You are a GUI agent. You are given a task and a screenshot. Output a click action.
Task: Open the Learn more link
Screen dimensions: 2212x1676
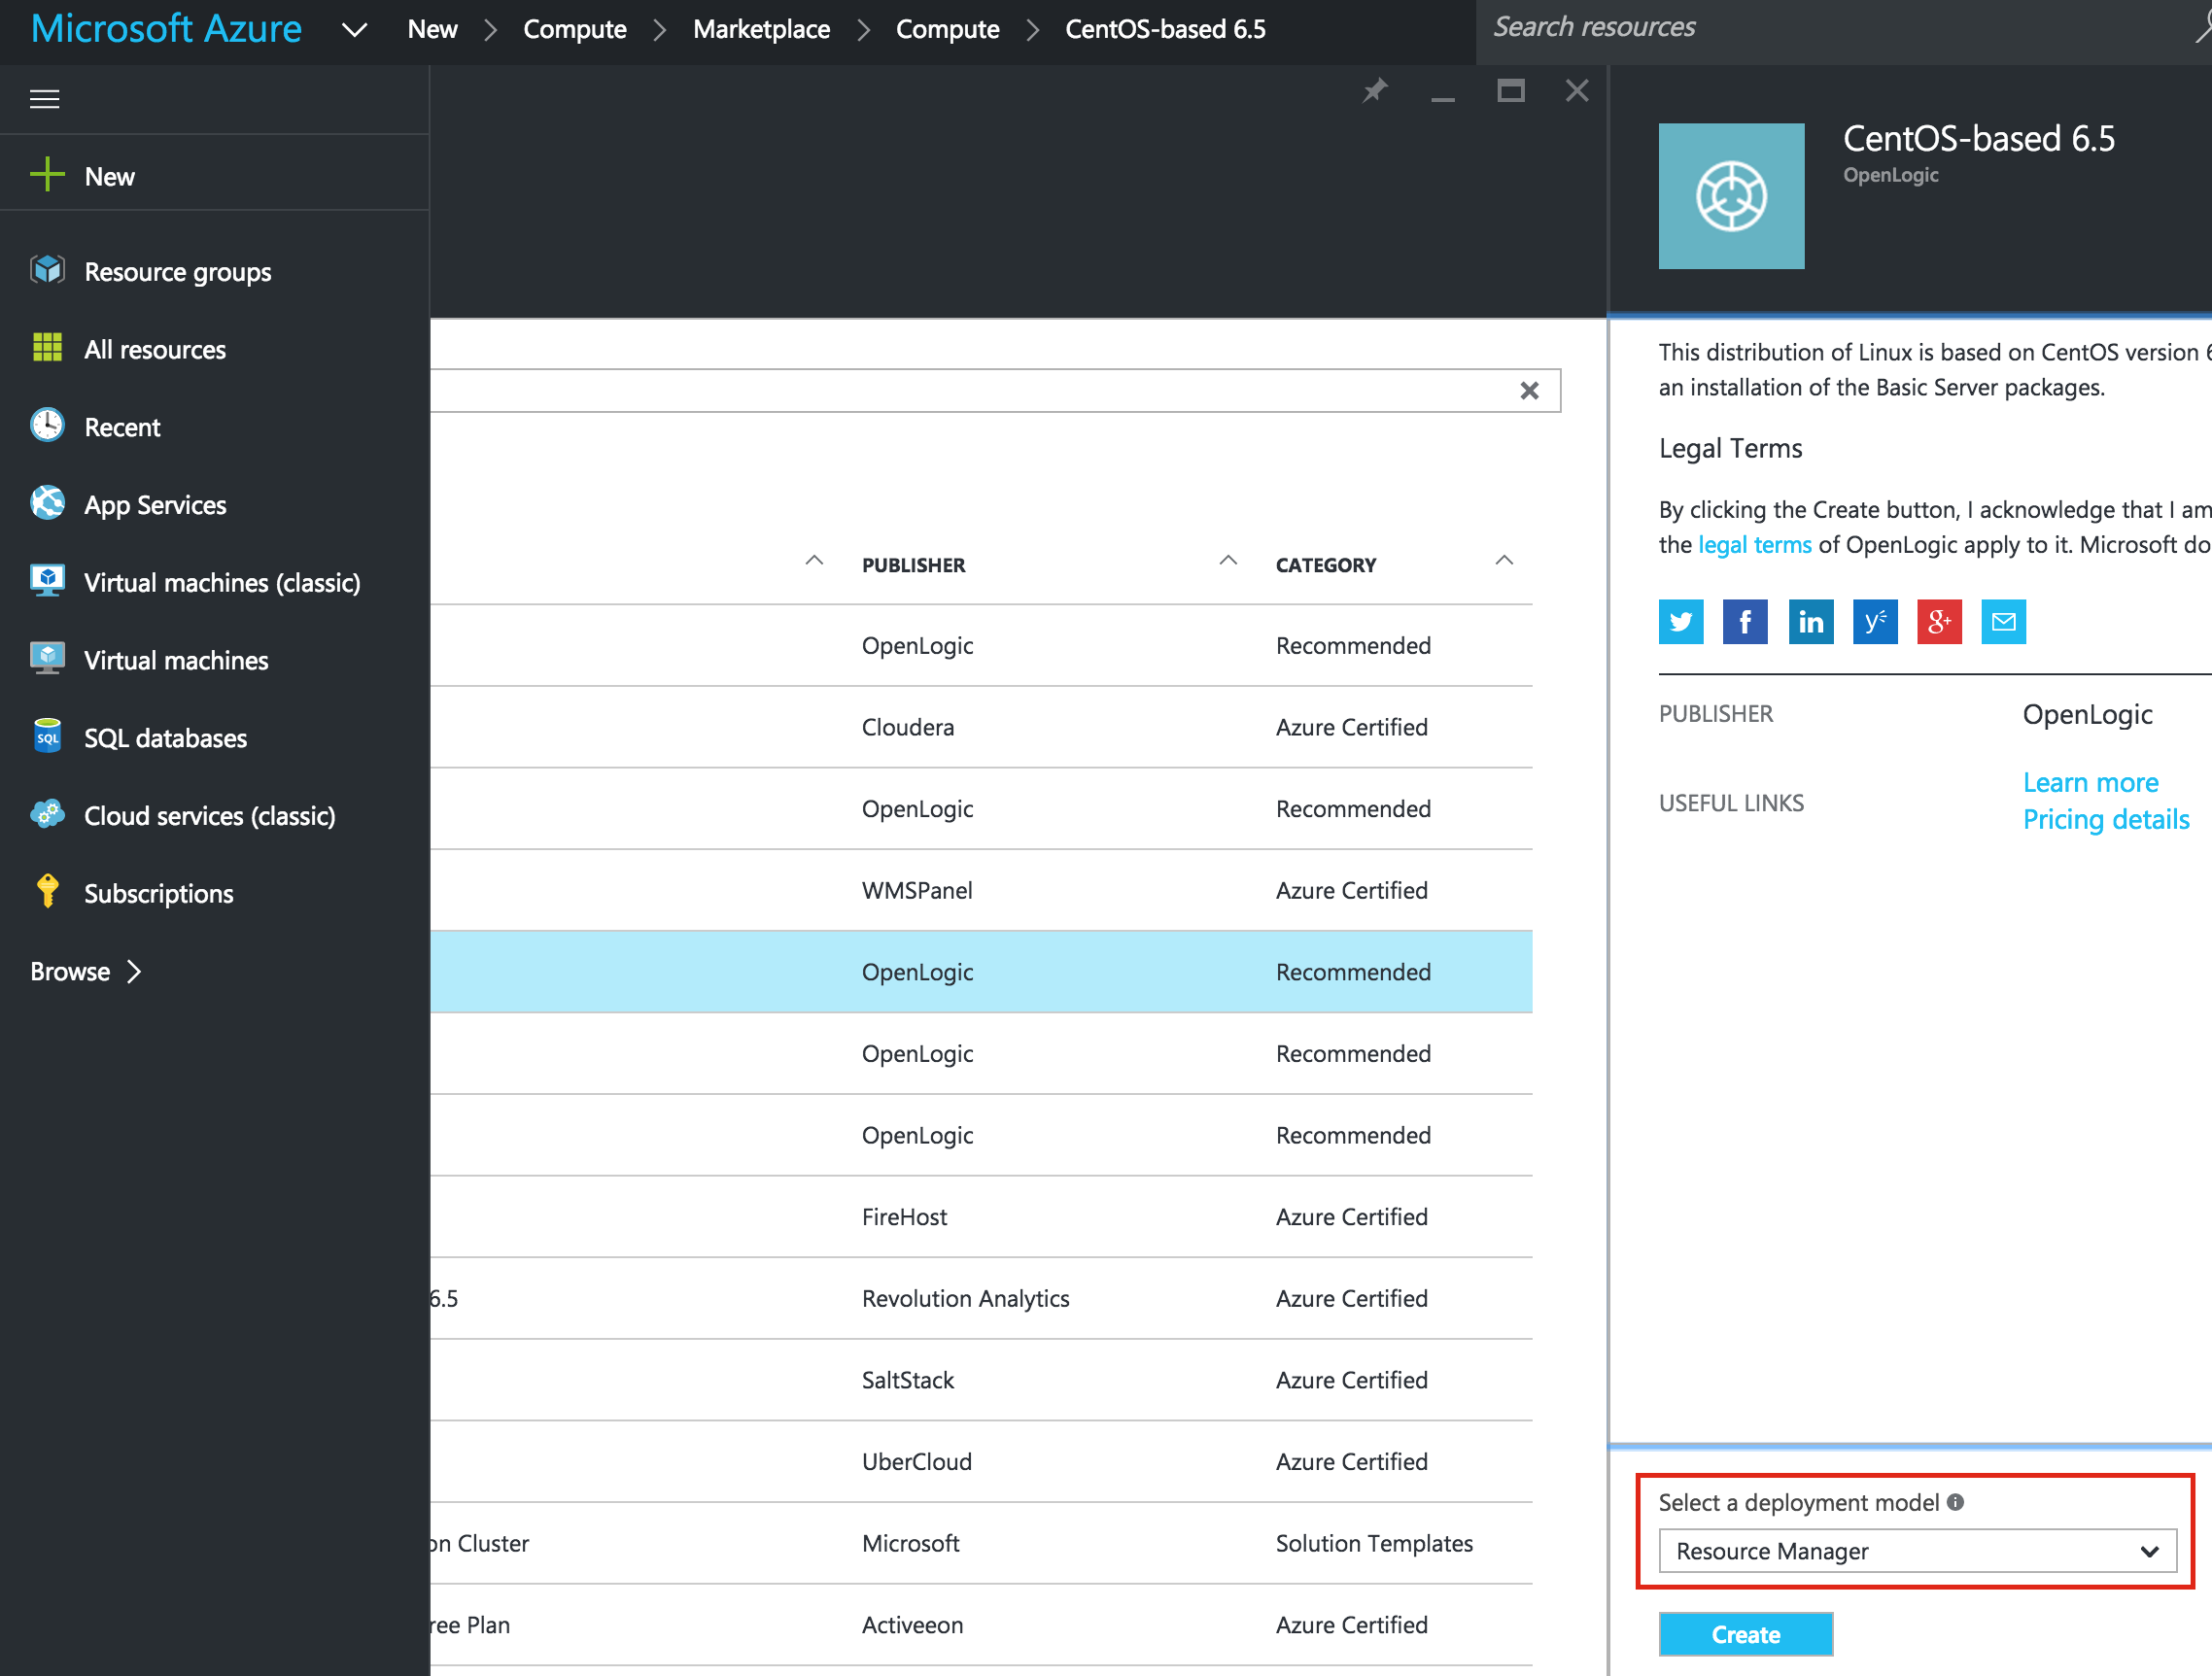pos(2090,782)
